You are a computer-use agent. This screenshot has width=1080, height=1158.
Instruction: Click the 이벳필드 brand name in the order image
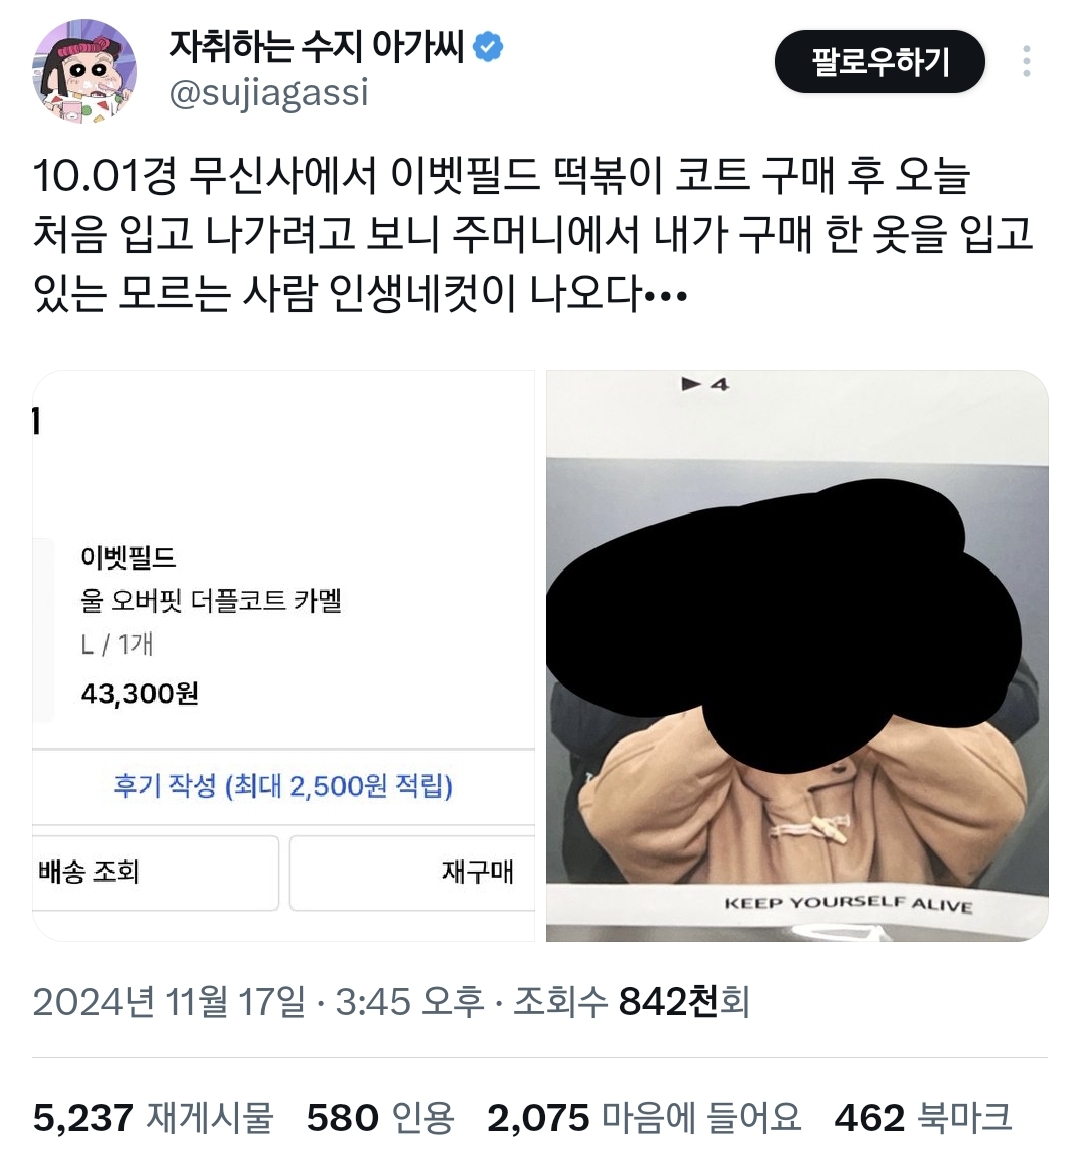pos(129,558)
